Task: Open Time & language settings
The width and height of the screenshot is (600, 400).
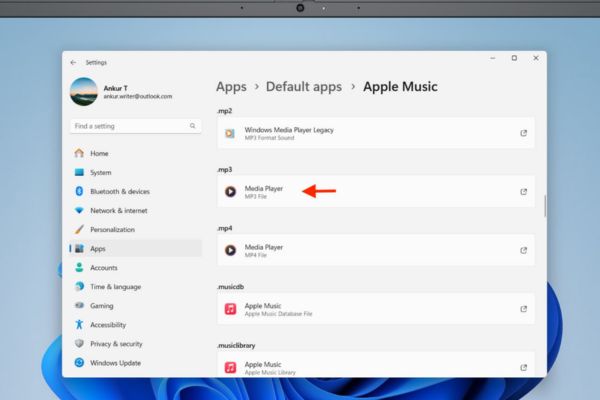Action: [x=116, y=287]
